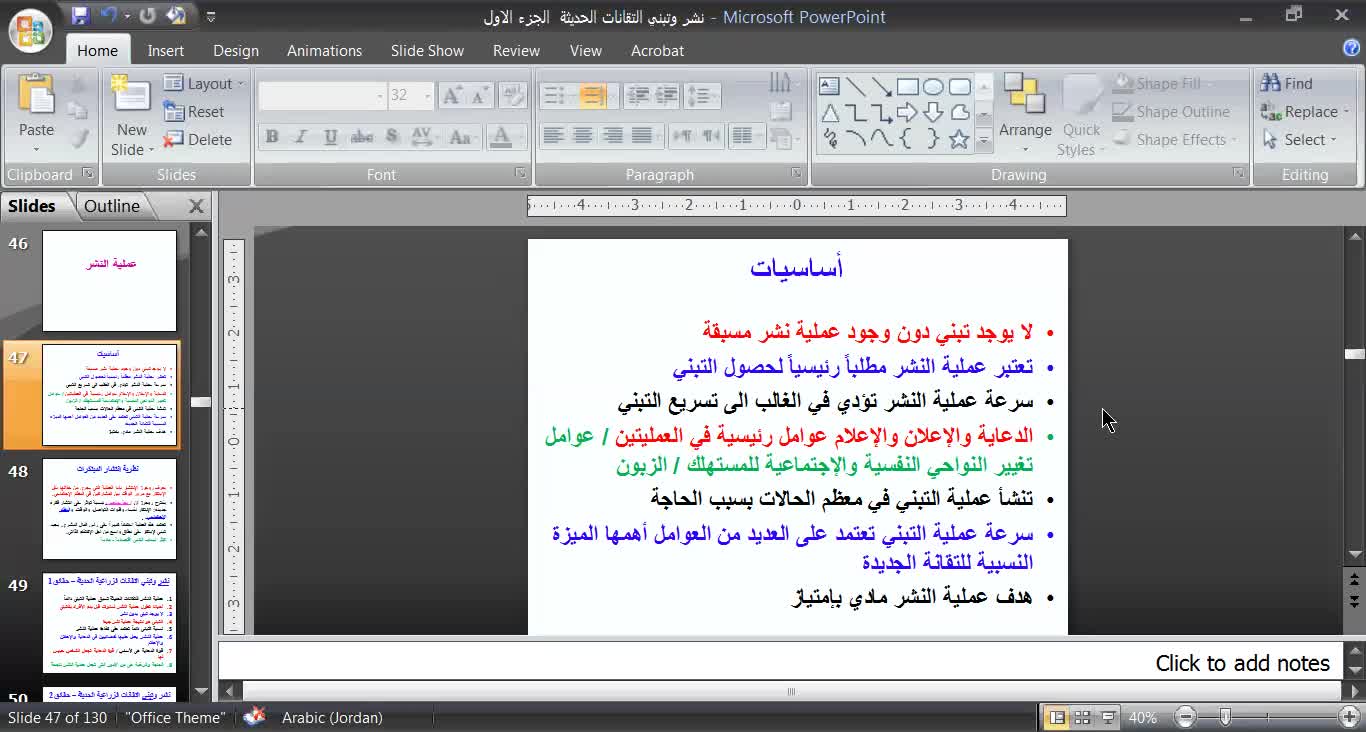The image size is (1366, 732).
Task: Select the Text Box shape
Action: pos(829,86)
